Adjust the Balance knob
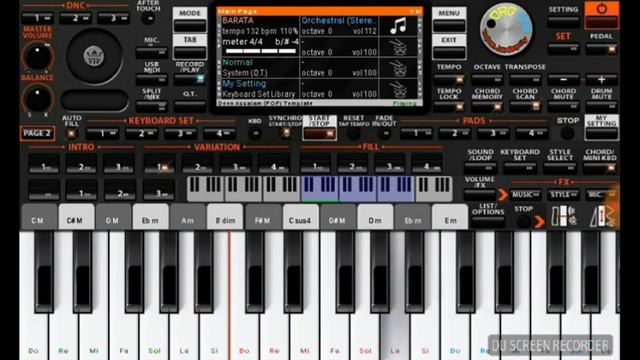Image resolution: width=640 pixels, height=360 pixels. 38,98
